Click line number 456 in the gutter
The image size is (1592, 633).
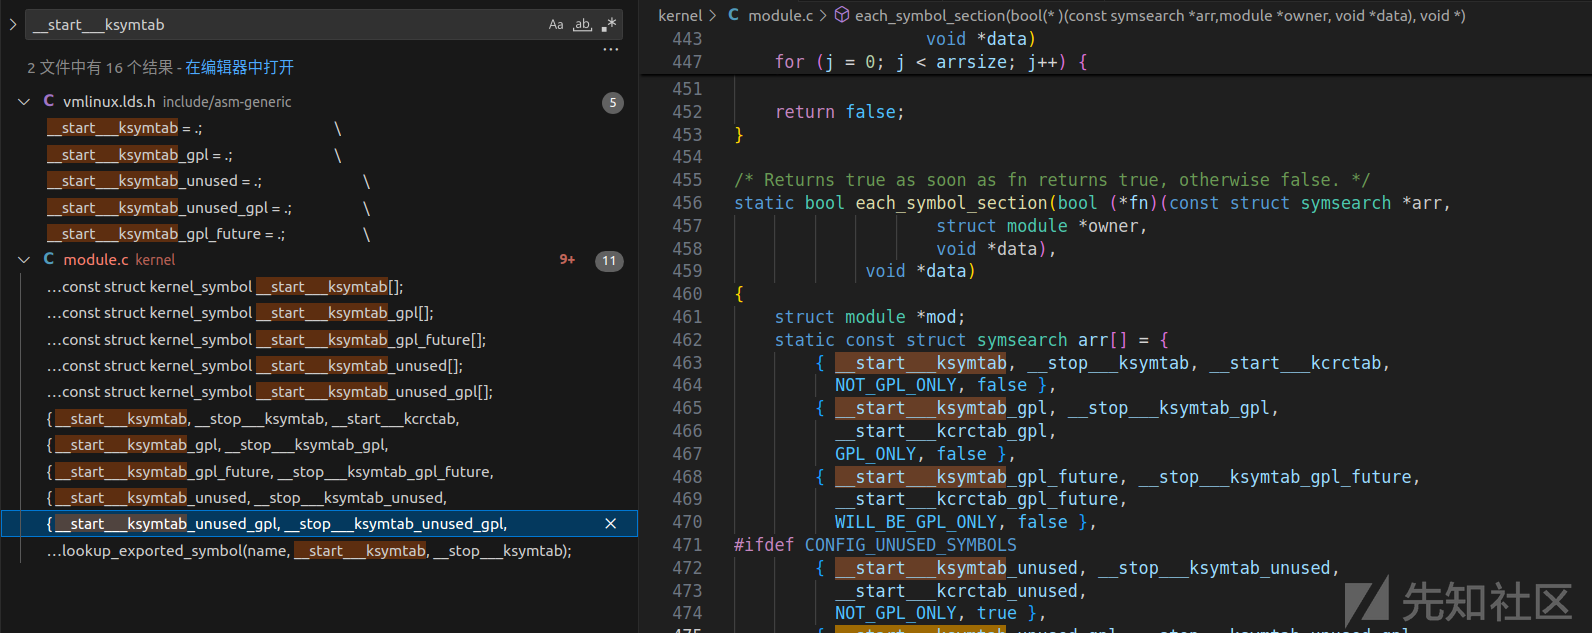(x=687, y=203)
